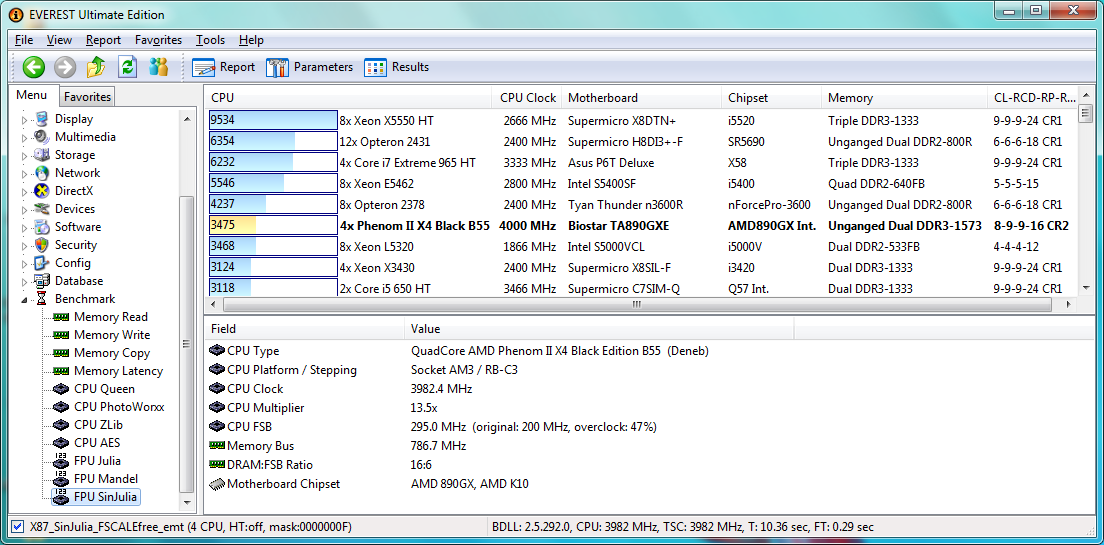This screenshot has height=545, width=1104.
Task: Sort by CPU Clock column header
Action: point(528,98)
